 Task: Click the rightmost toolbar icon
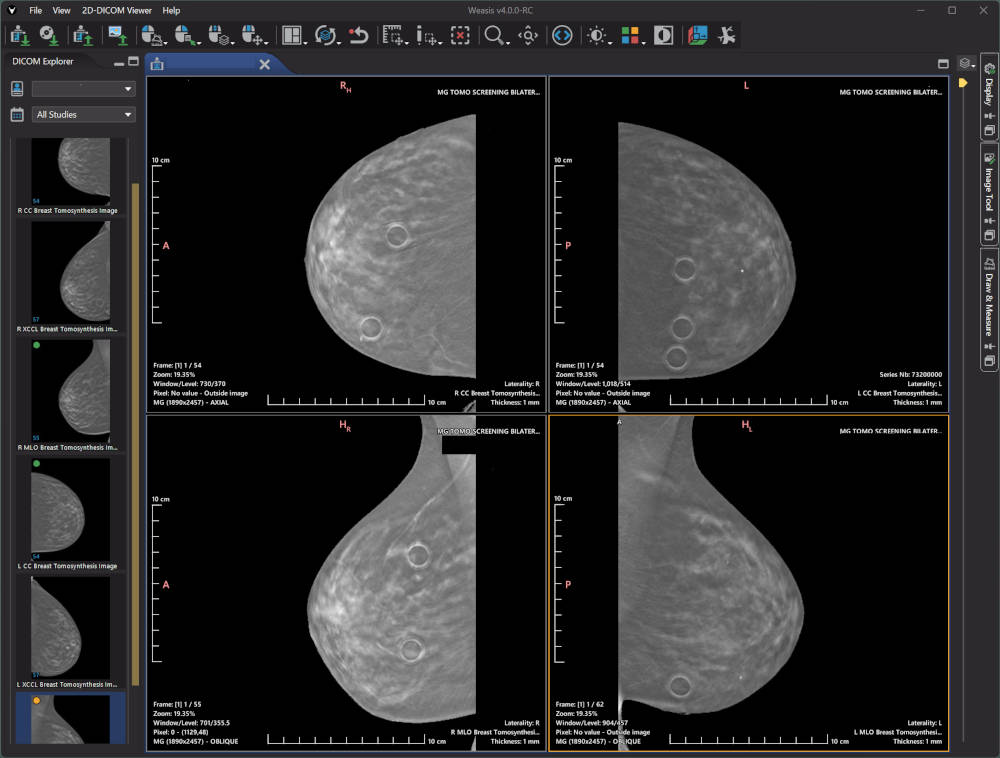(x=726, y=36)
